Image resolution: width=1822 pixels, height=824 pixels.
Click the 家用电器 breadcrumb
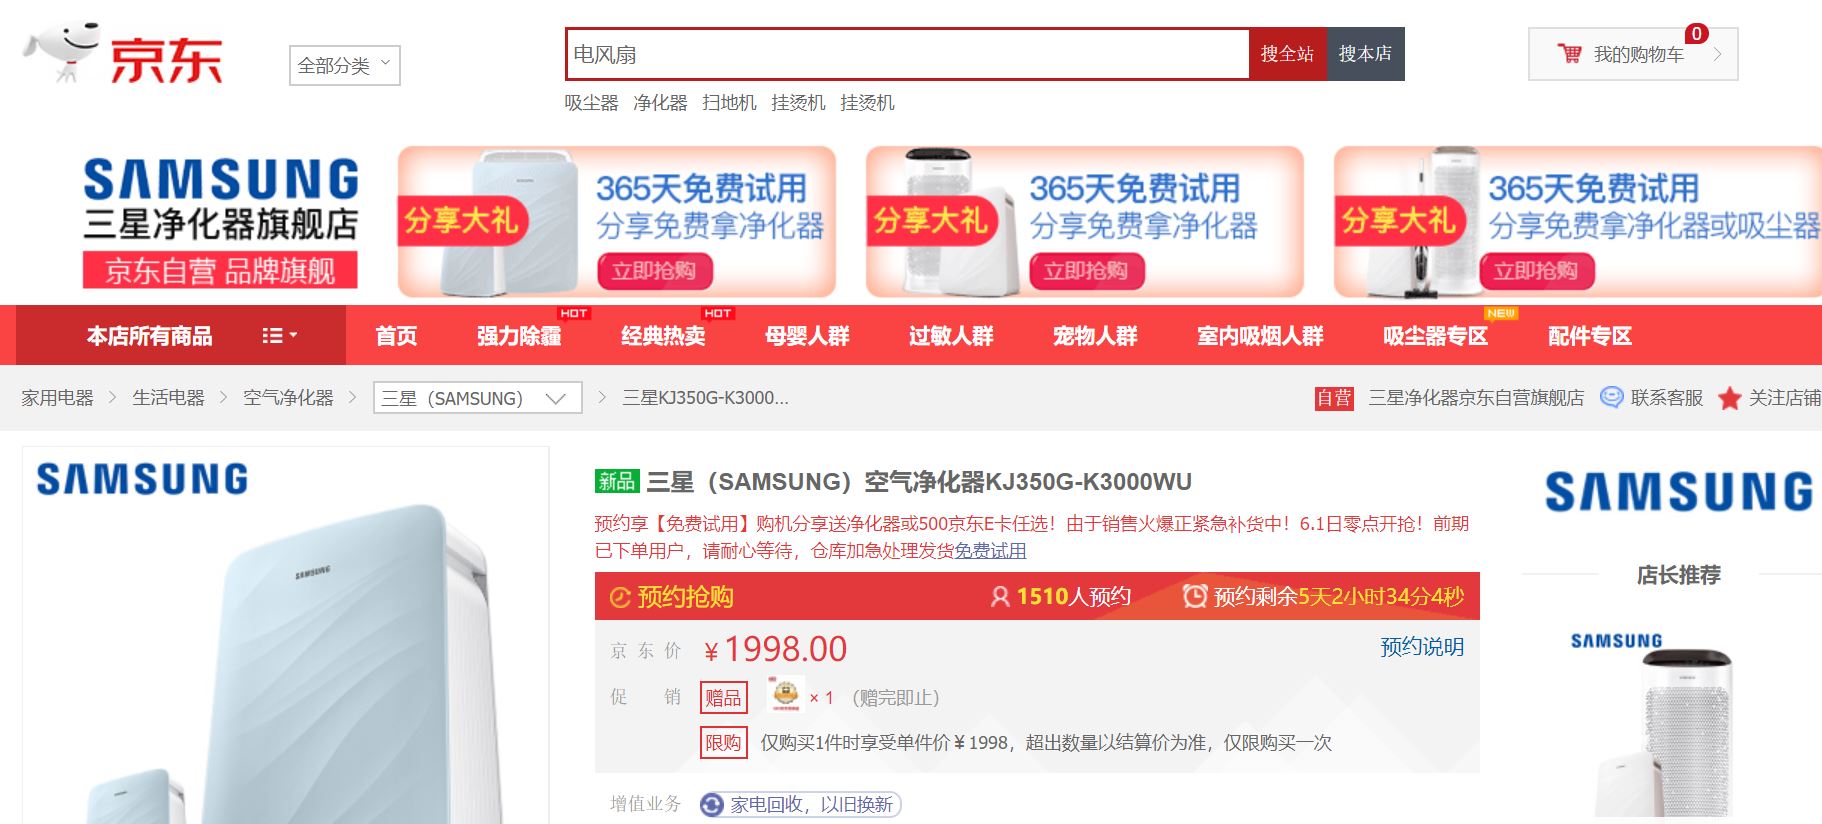pos(57,398)
